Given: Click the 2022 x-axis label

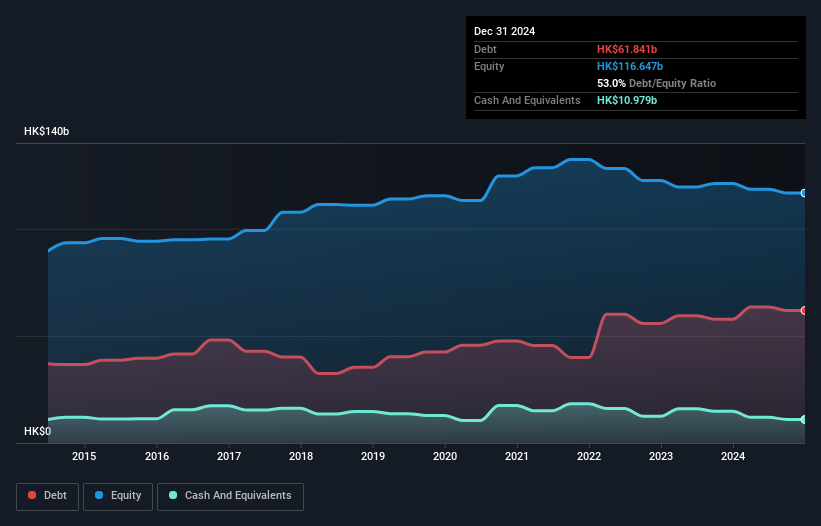Looking at the screenshot, I should pos(589,456).
